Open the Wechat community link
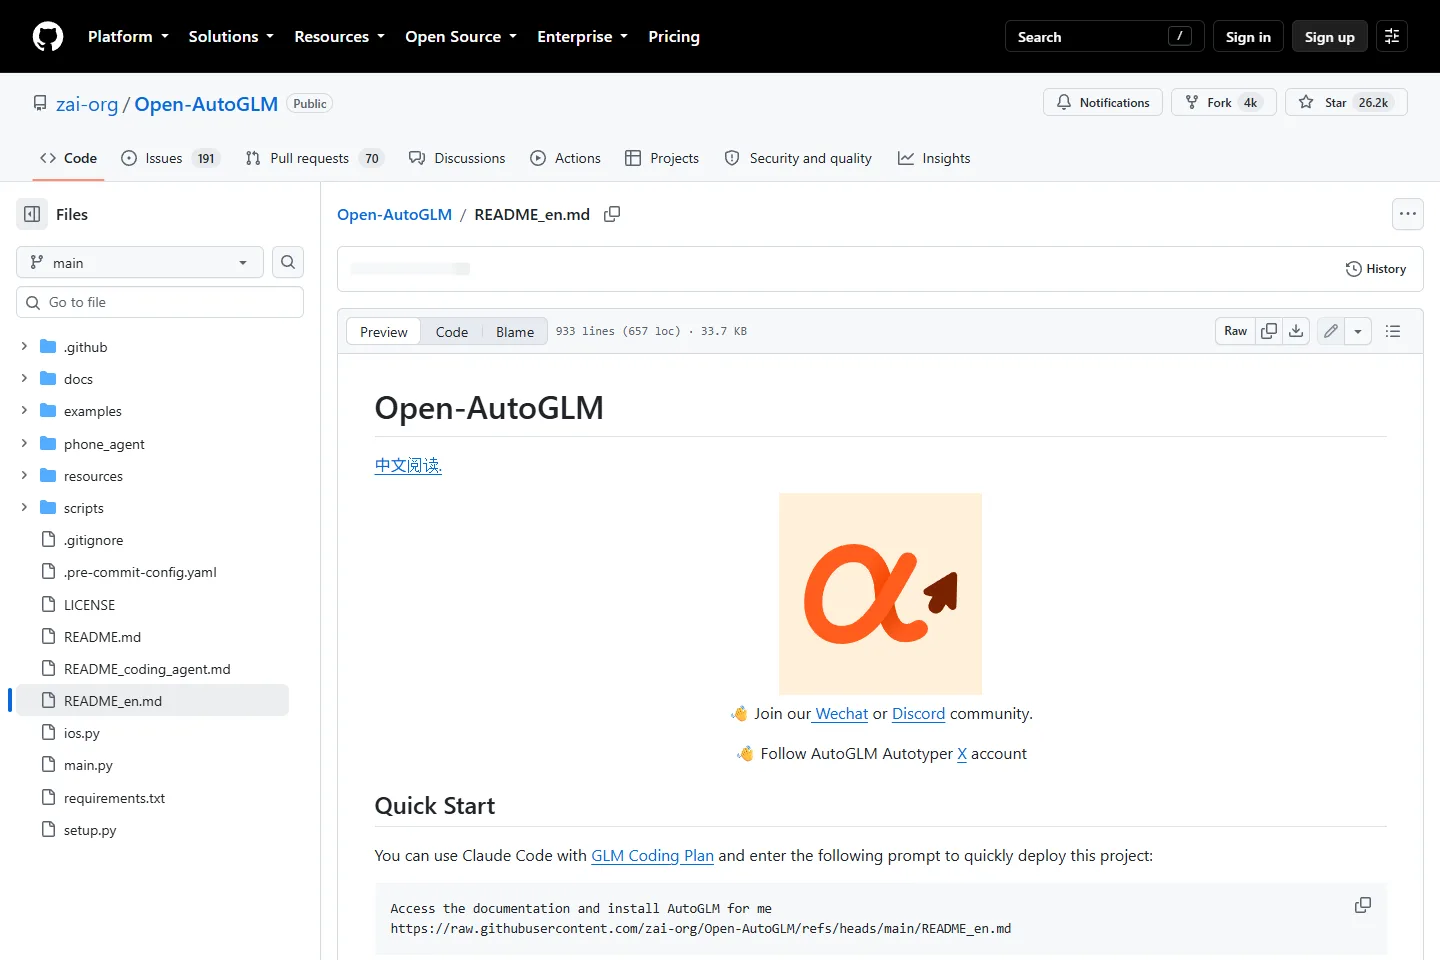 coord(841,714)
